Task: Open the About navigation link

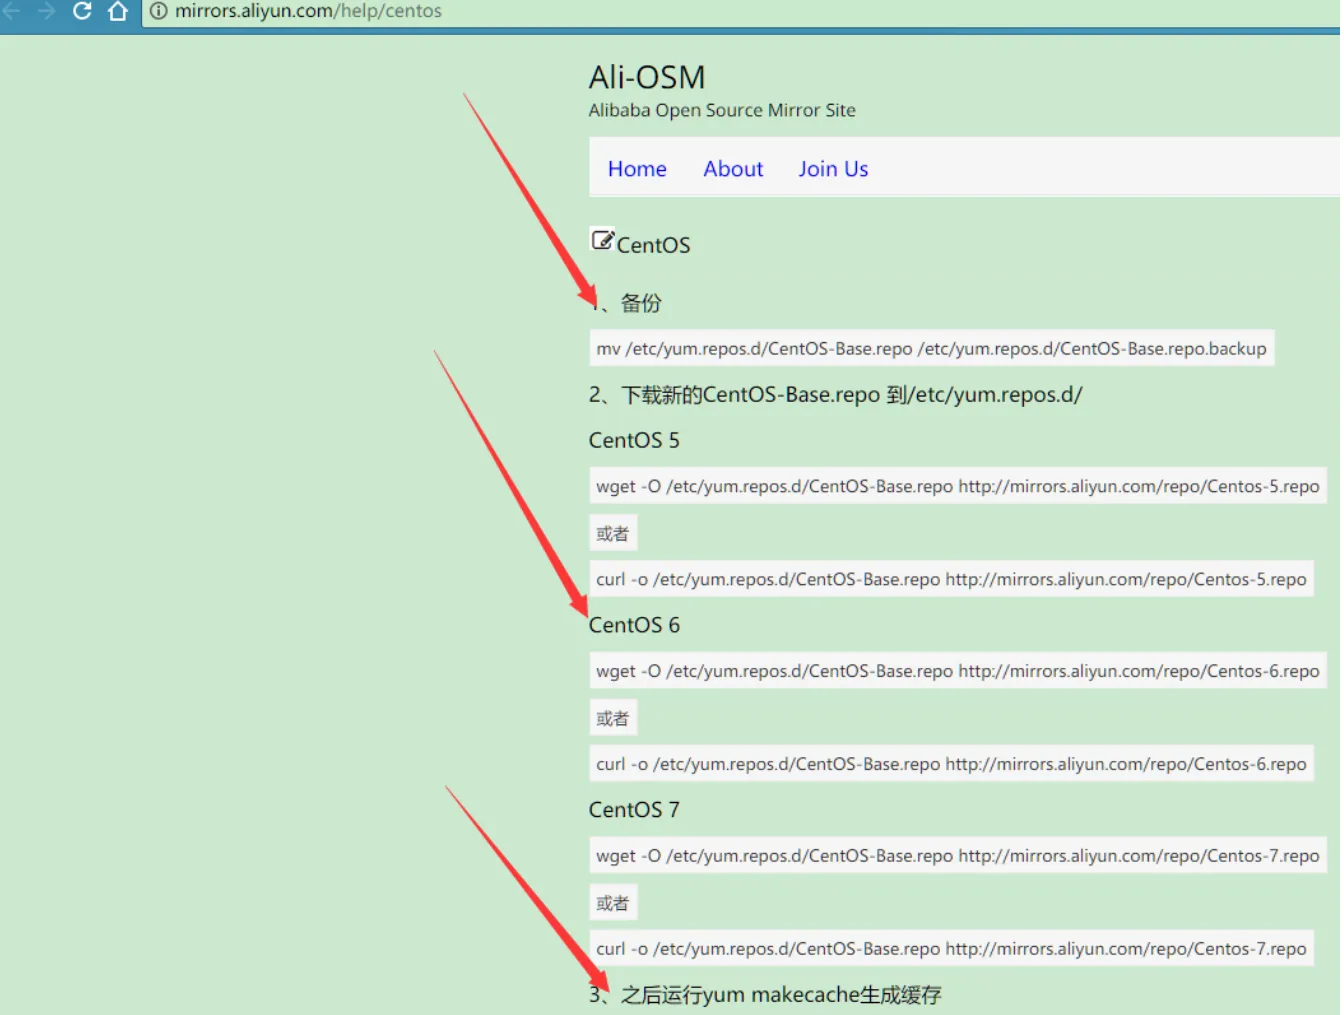Action: tap(733, 169)
